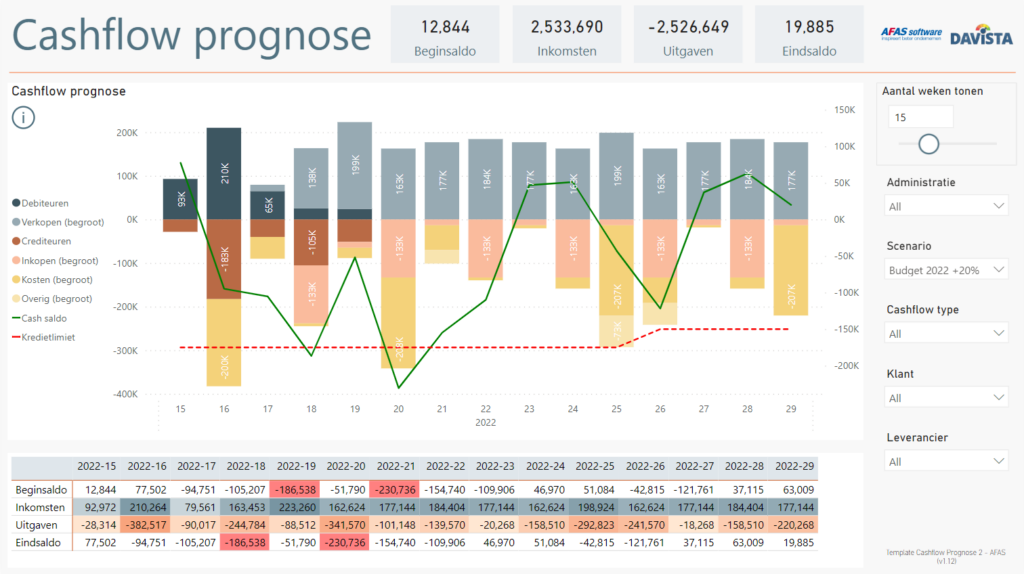This screenshot has width=1024, height=574.
Task: Expand the Scenario dropdown
Action: coord(946,270)
